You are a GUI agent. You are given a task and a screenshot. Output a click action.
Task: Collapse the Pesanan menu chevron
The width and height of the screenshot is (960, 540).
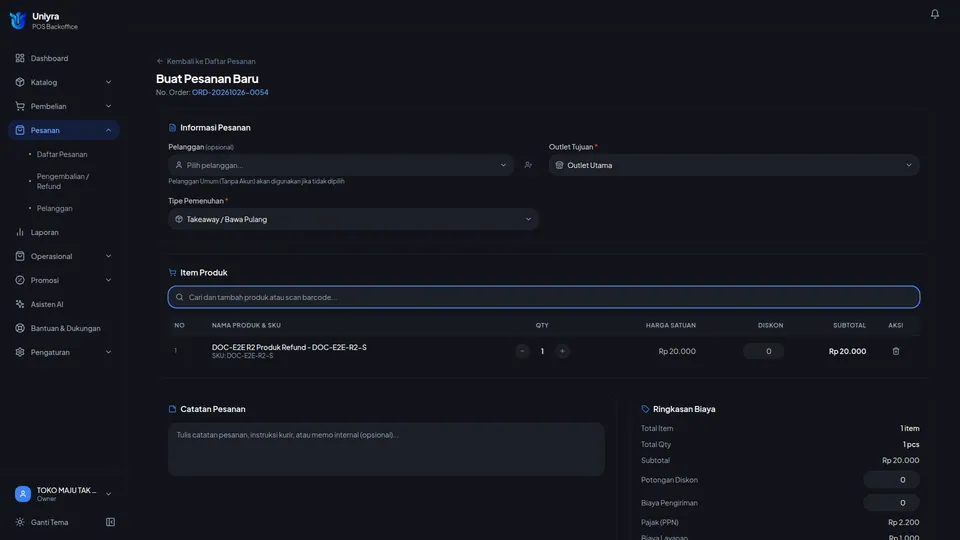[x=108, y=130]
